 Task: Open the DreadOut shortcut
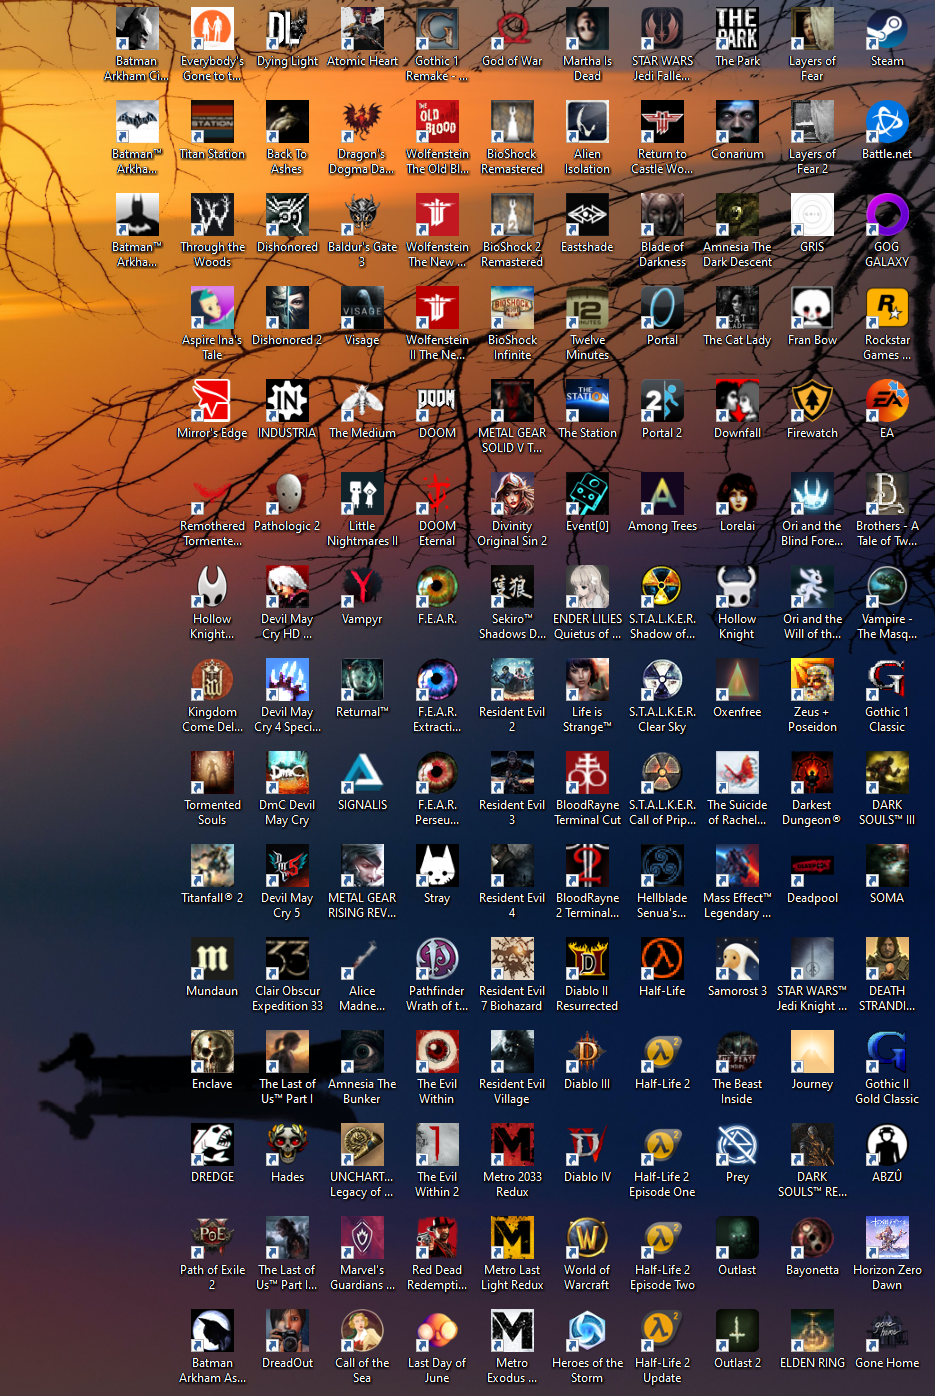coord(287,1331)
